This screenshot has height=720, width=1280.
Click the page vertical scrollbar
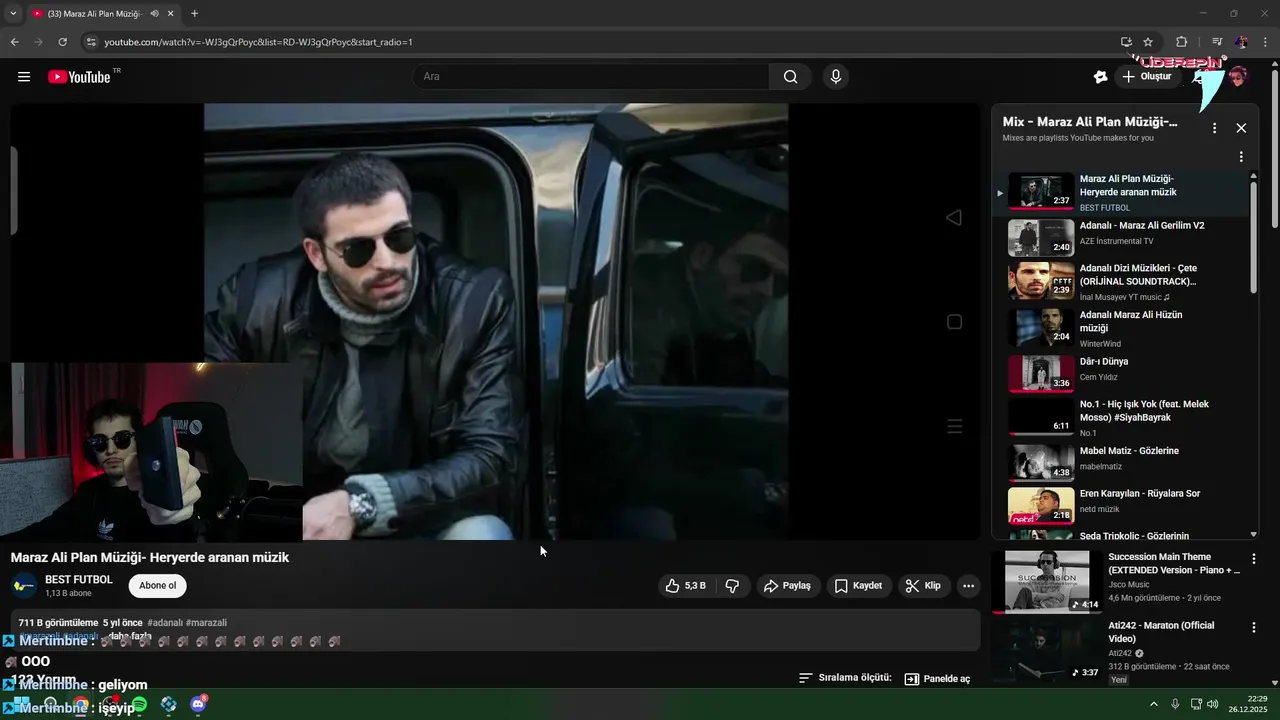(x=1274, y=150)
